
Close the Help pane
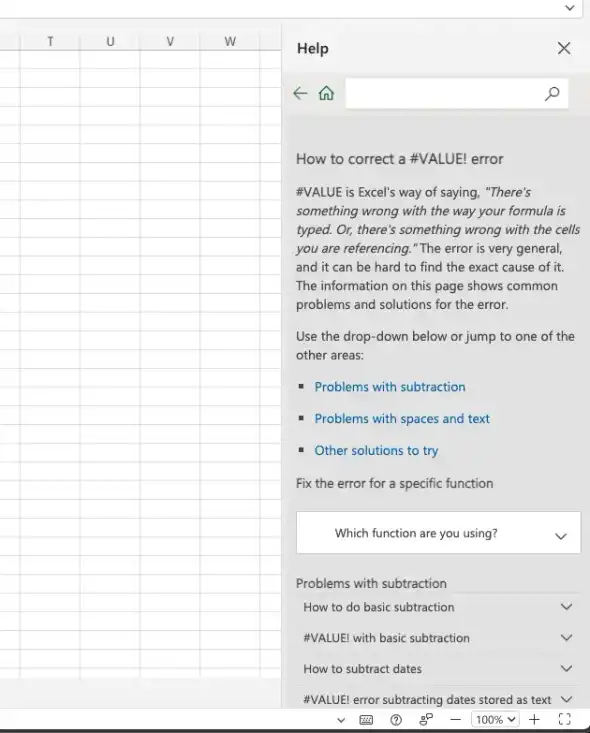(564, 48)
